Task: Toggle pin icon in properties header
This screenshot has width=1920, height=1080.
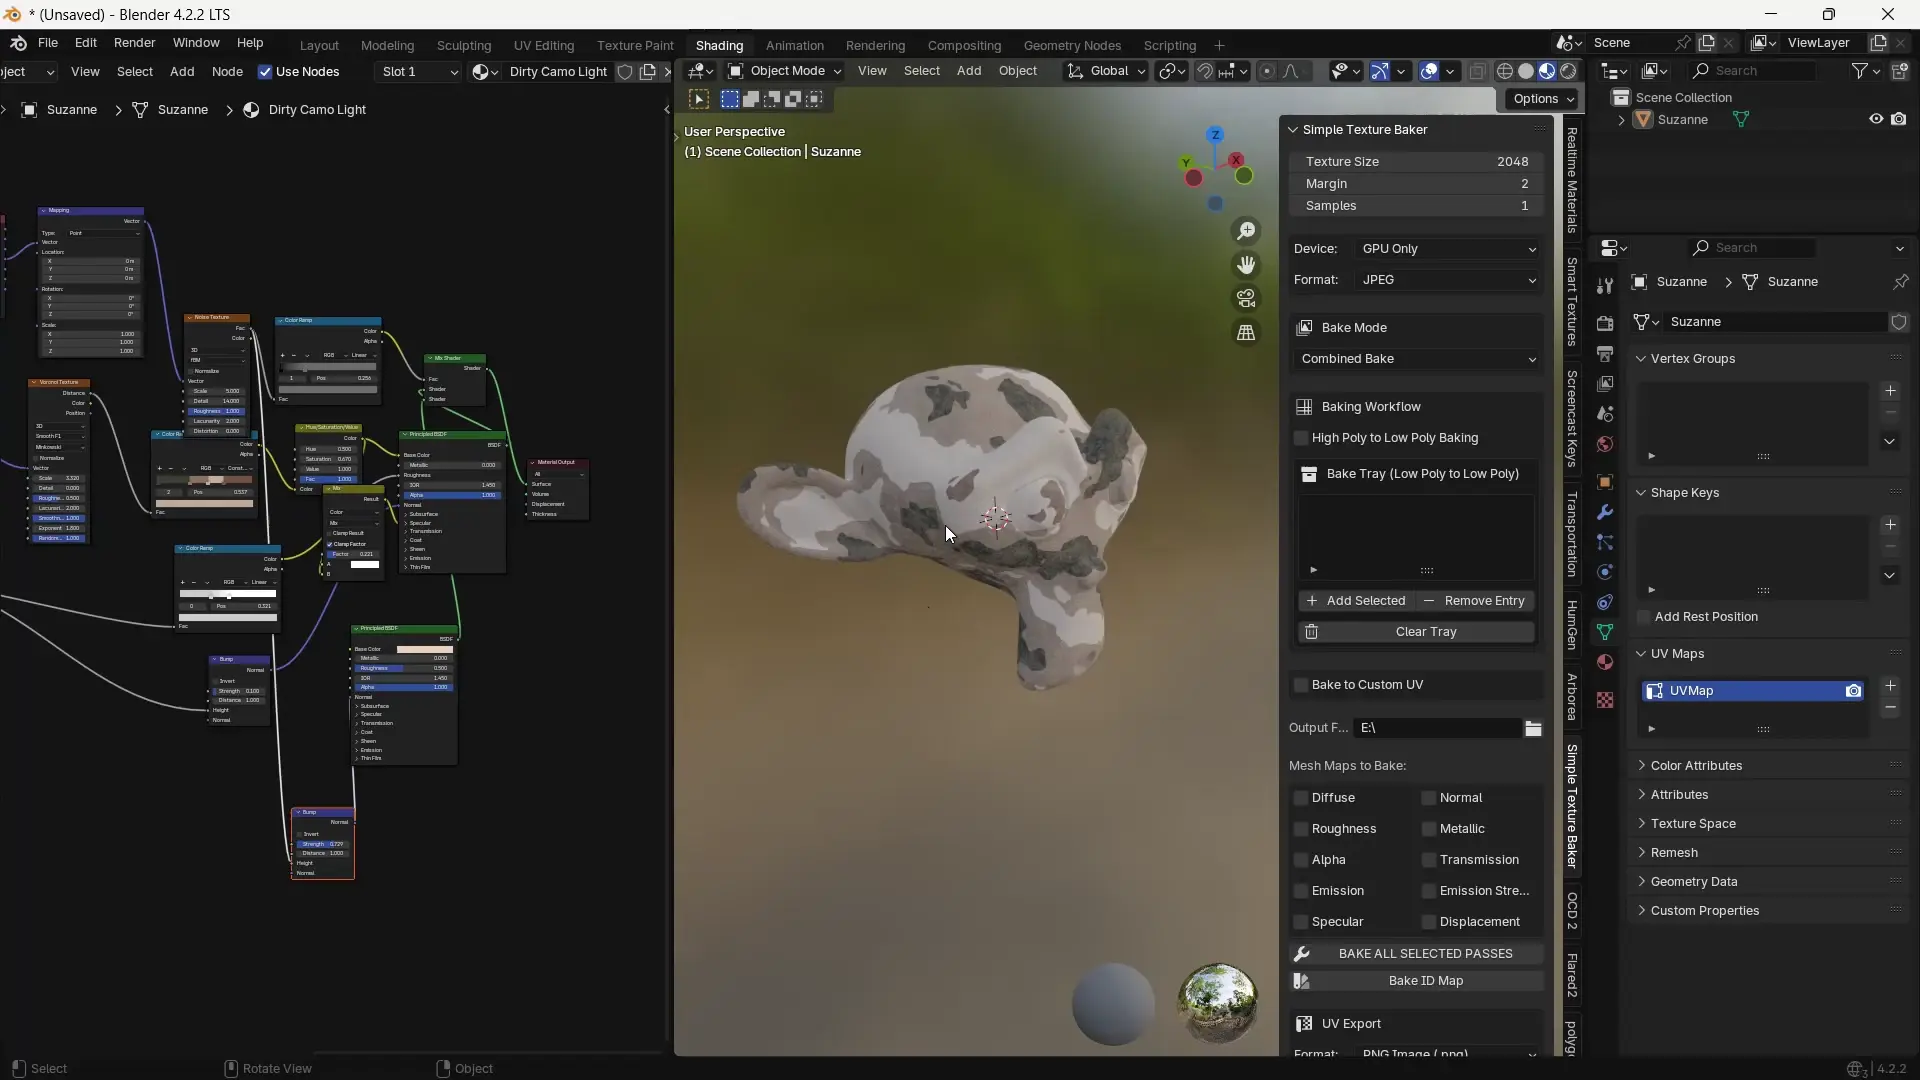Action: pyautogui.click(x=1900, y=282)
